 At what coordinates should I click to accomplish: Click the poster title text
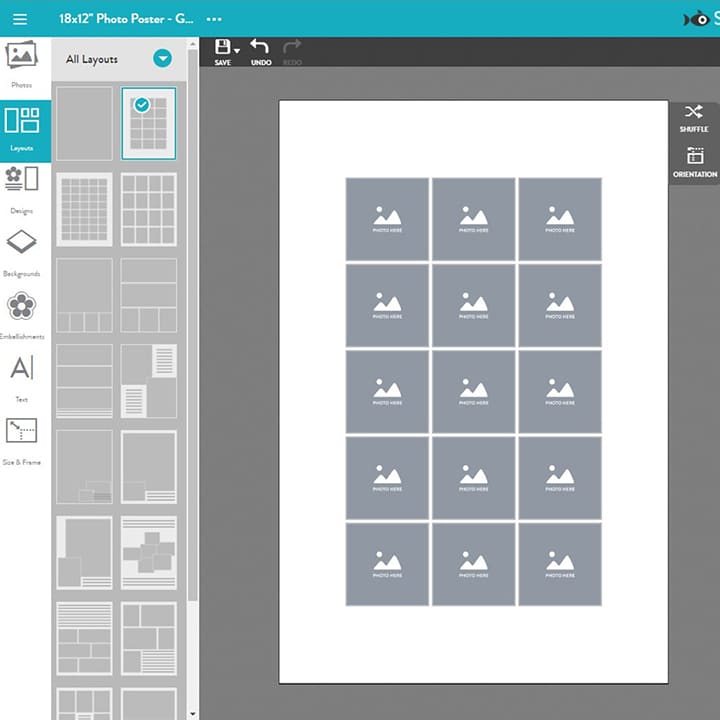[x=126, y=19]
